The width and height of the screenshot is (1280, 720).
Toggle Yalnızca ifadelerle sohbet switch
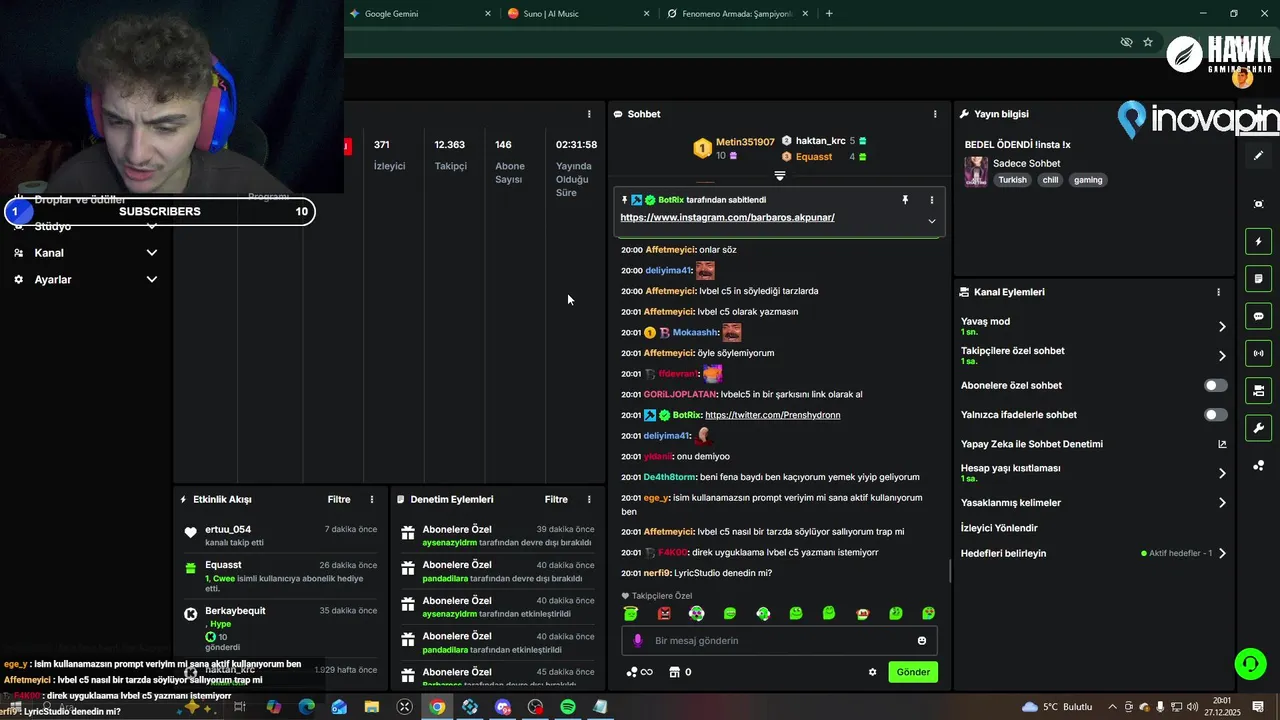click(x=1215, y=414)
